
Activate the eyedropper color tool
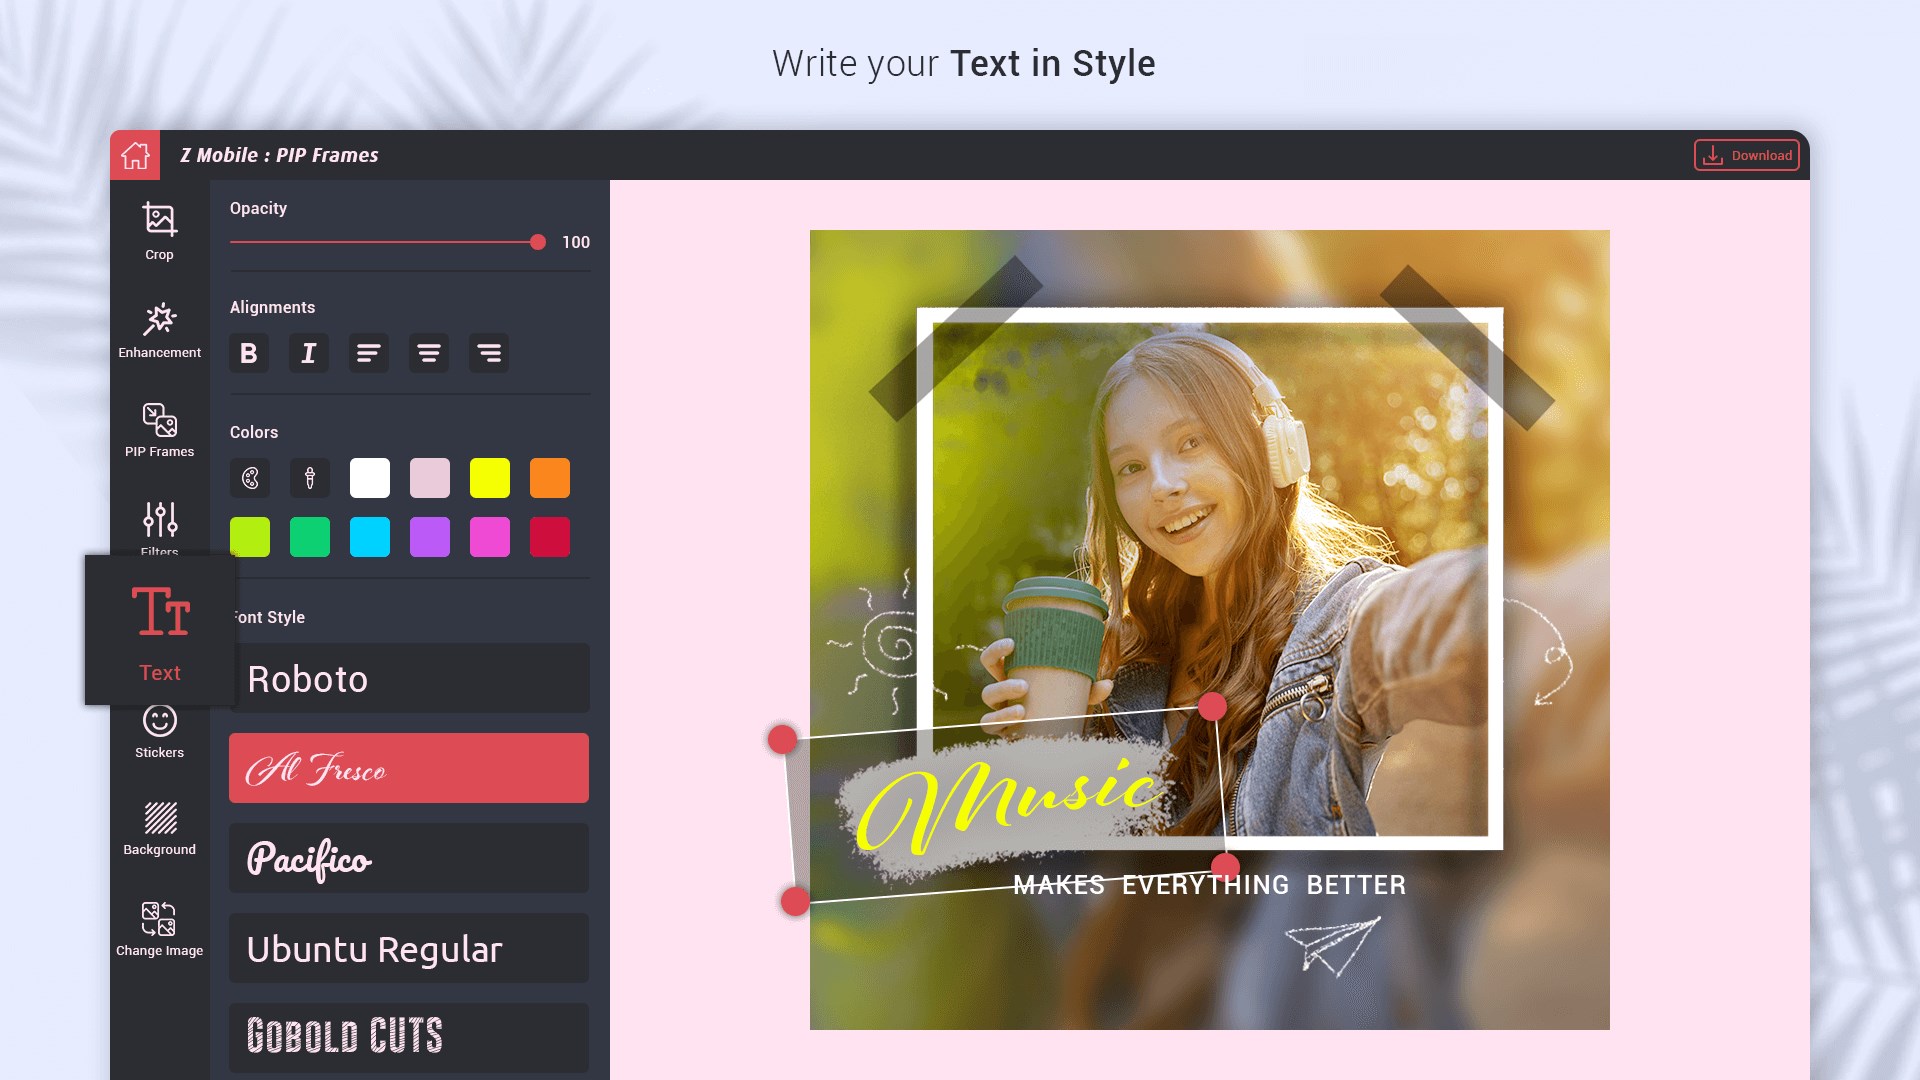(310, 478)
